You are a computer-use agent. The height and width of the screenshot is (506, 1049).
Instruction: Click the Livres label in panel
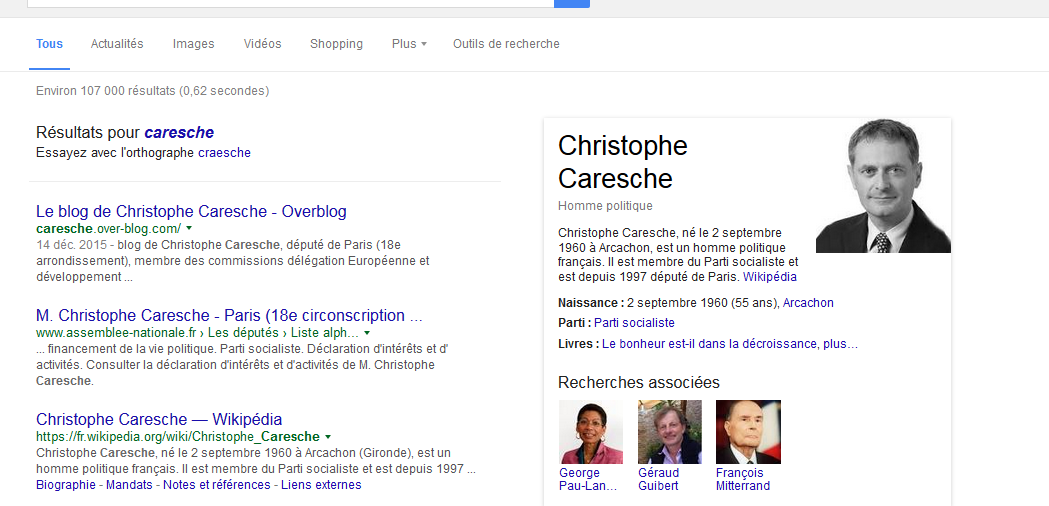pos(579,344)
